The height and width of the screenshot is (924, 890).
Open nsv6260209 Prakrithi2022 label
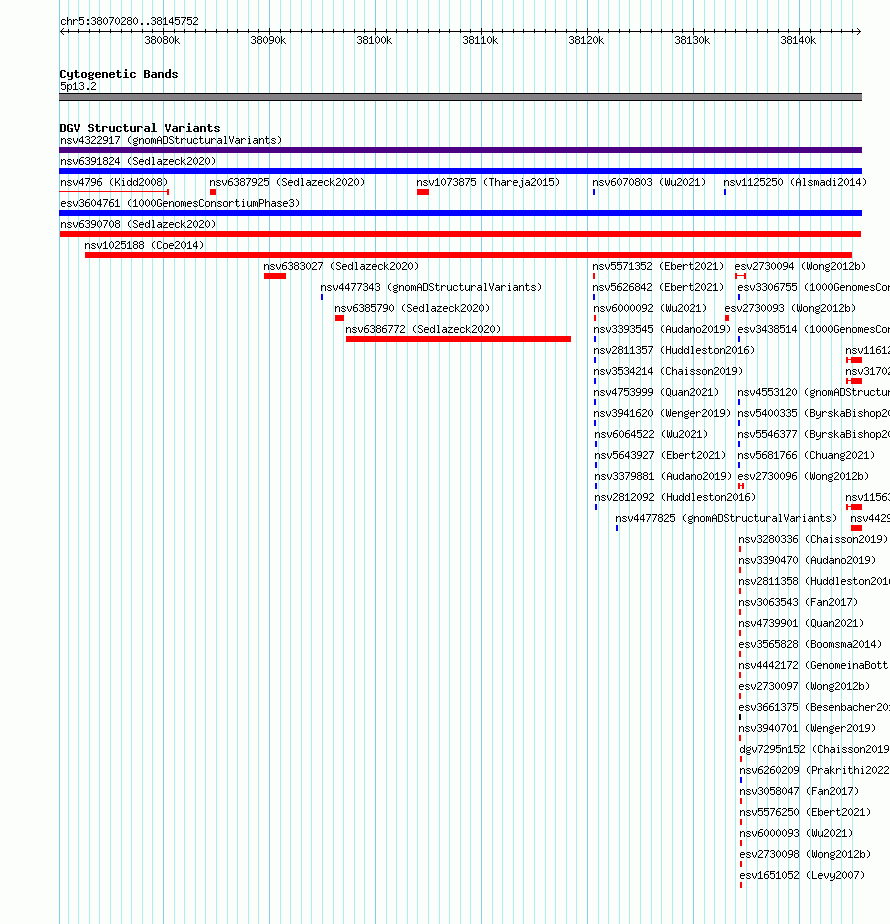(815, 770)
